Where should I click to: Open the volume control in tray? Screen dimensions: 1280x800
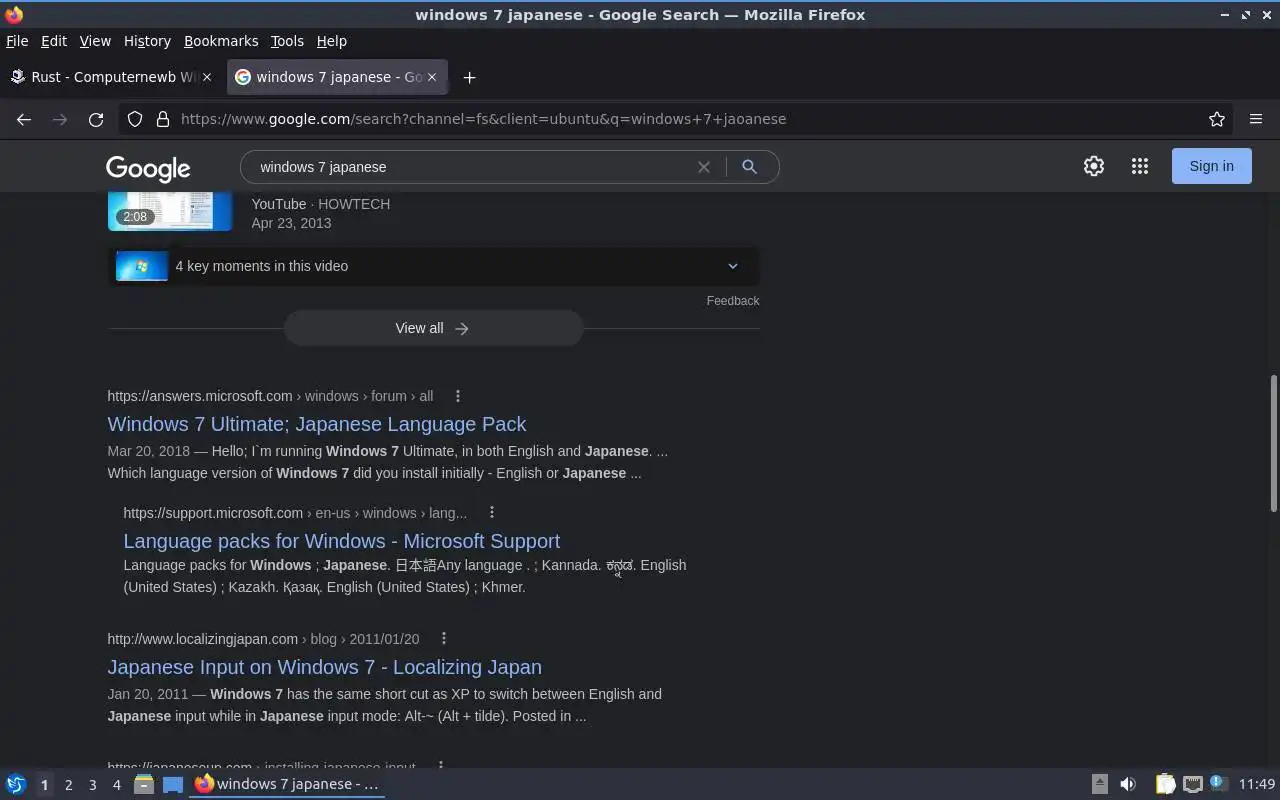(1128, 784)
